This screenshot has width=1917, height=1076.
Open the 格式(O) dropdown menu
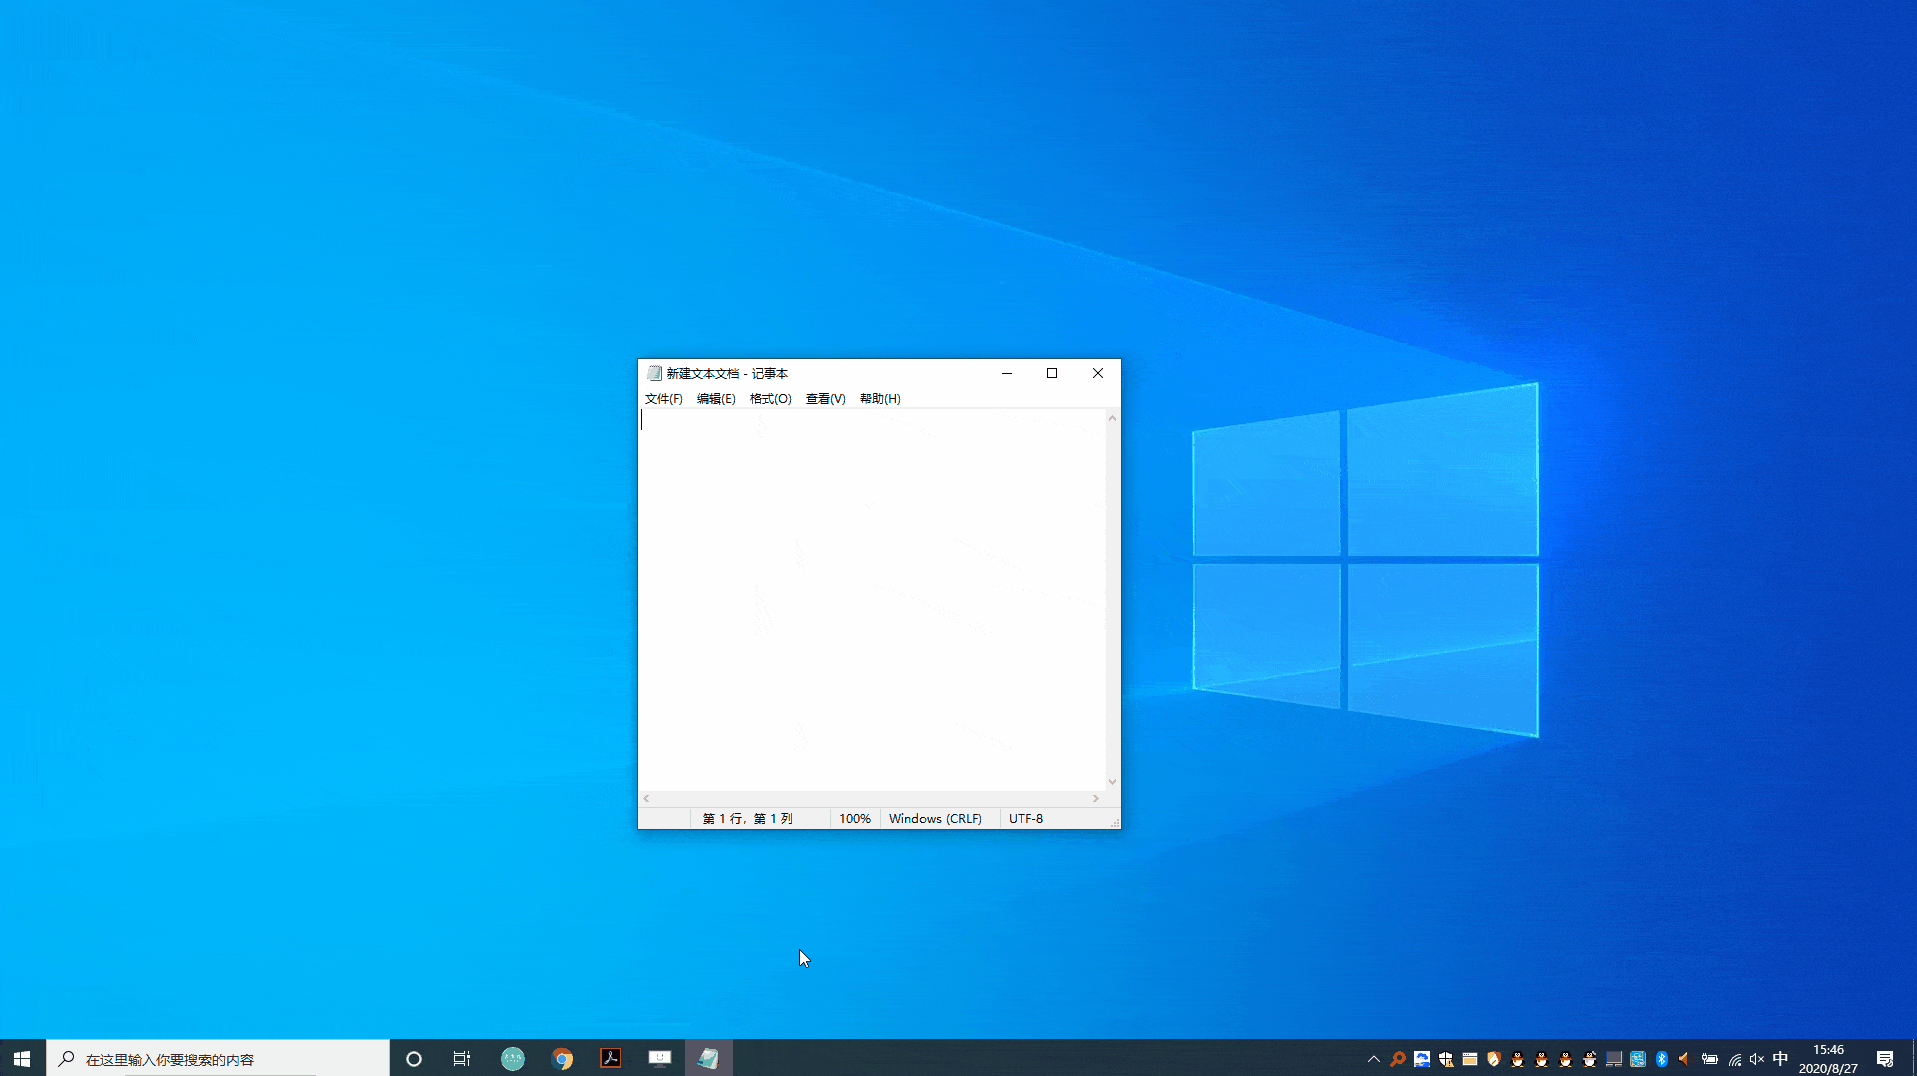(770, 399)
